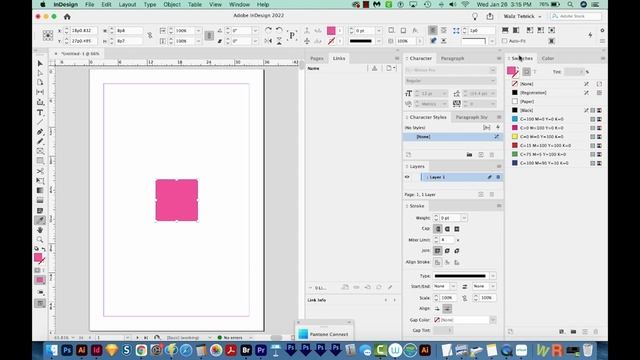This screenshot has width=640, height=360.
Task: Select the Eyedropper tool
Action: tap(40, 220)
